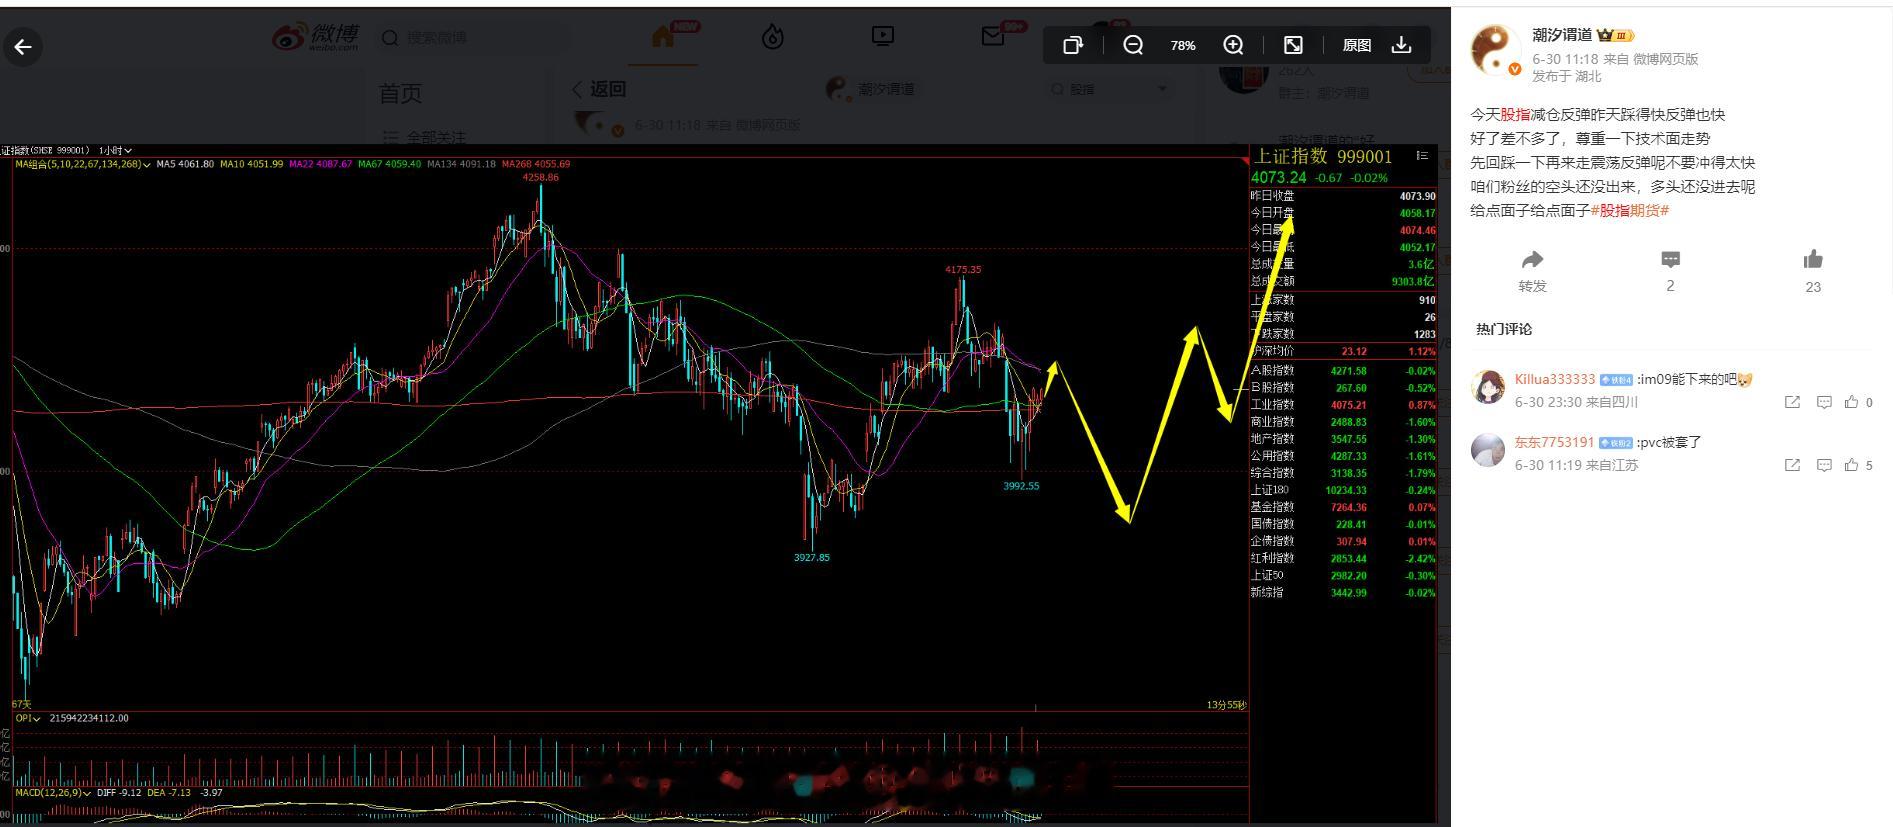Toggle the fit-to-screen icon
Viewport: 1893px width, 827px height.
pyautogui.click(x=1293, y=45)
